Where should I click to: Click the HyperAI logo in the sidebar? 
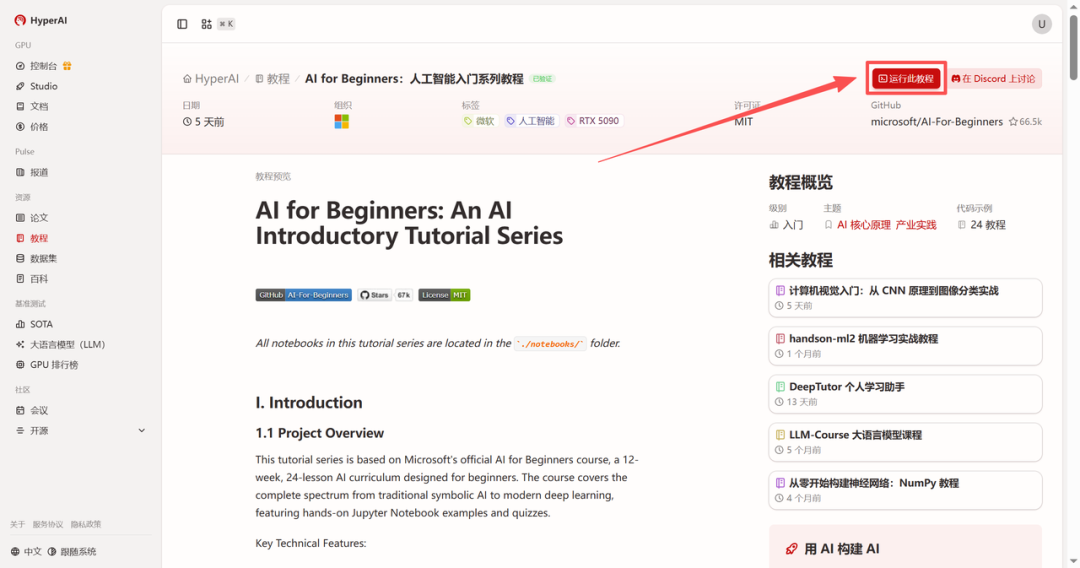pyautogui.click(x=41, y=21)
